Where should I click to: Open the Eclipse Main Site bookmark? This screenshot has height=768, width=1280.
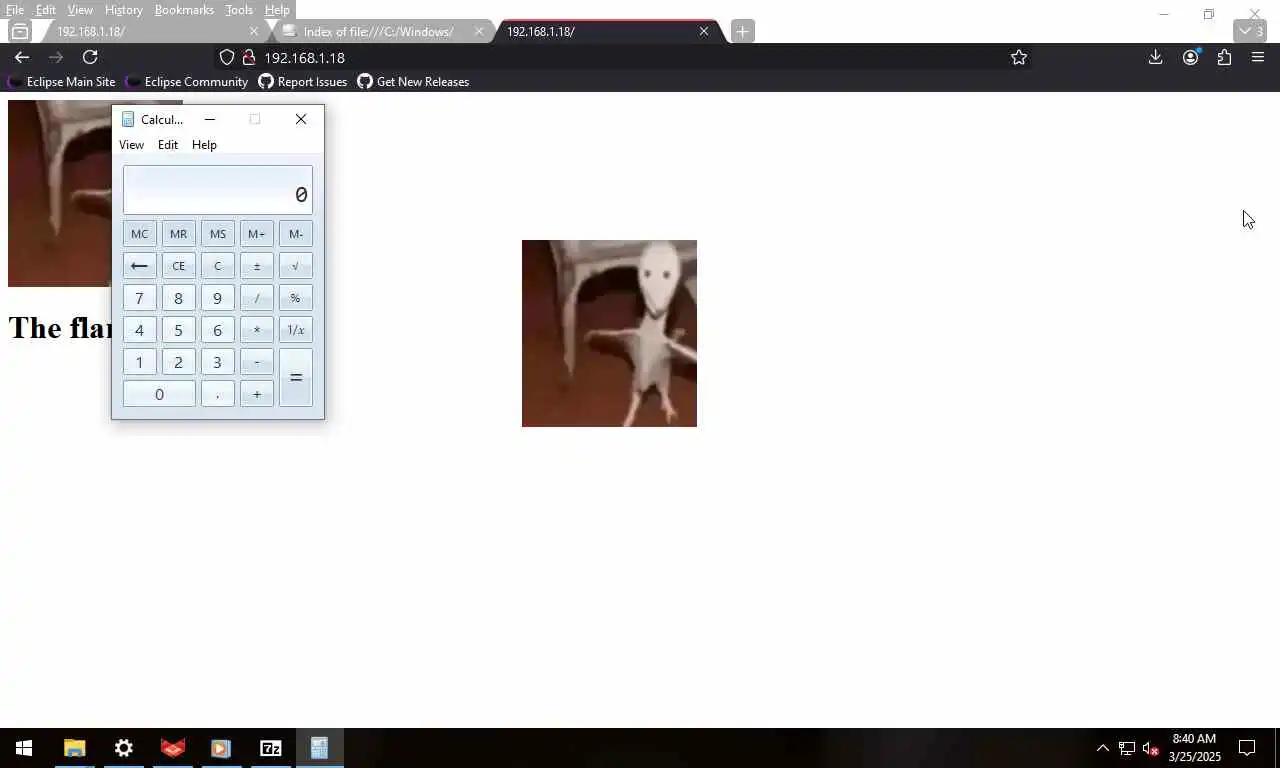pyautogui.click(x=61, y=82)
